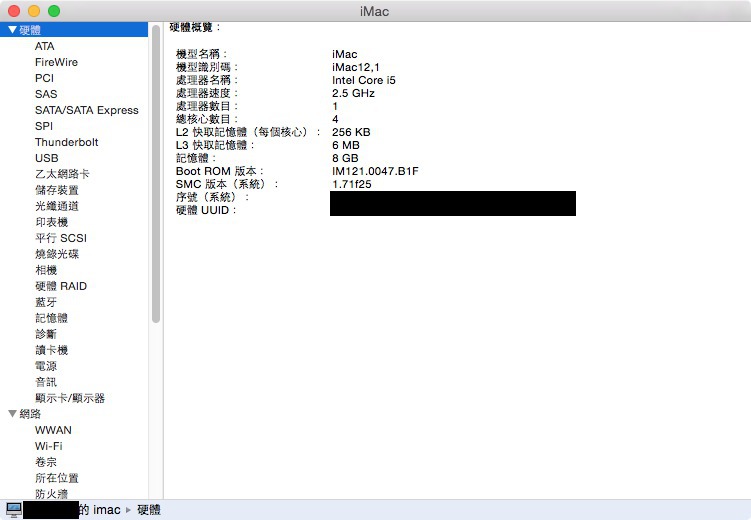Click the imac item in path bar
Image resolution: width=751 pixels, height=520 pixels.
(x=100, y=510)
